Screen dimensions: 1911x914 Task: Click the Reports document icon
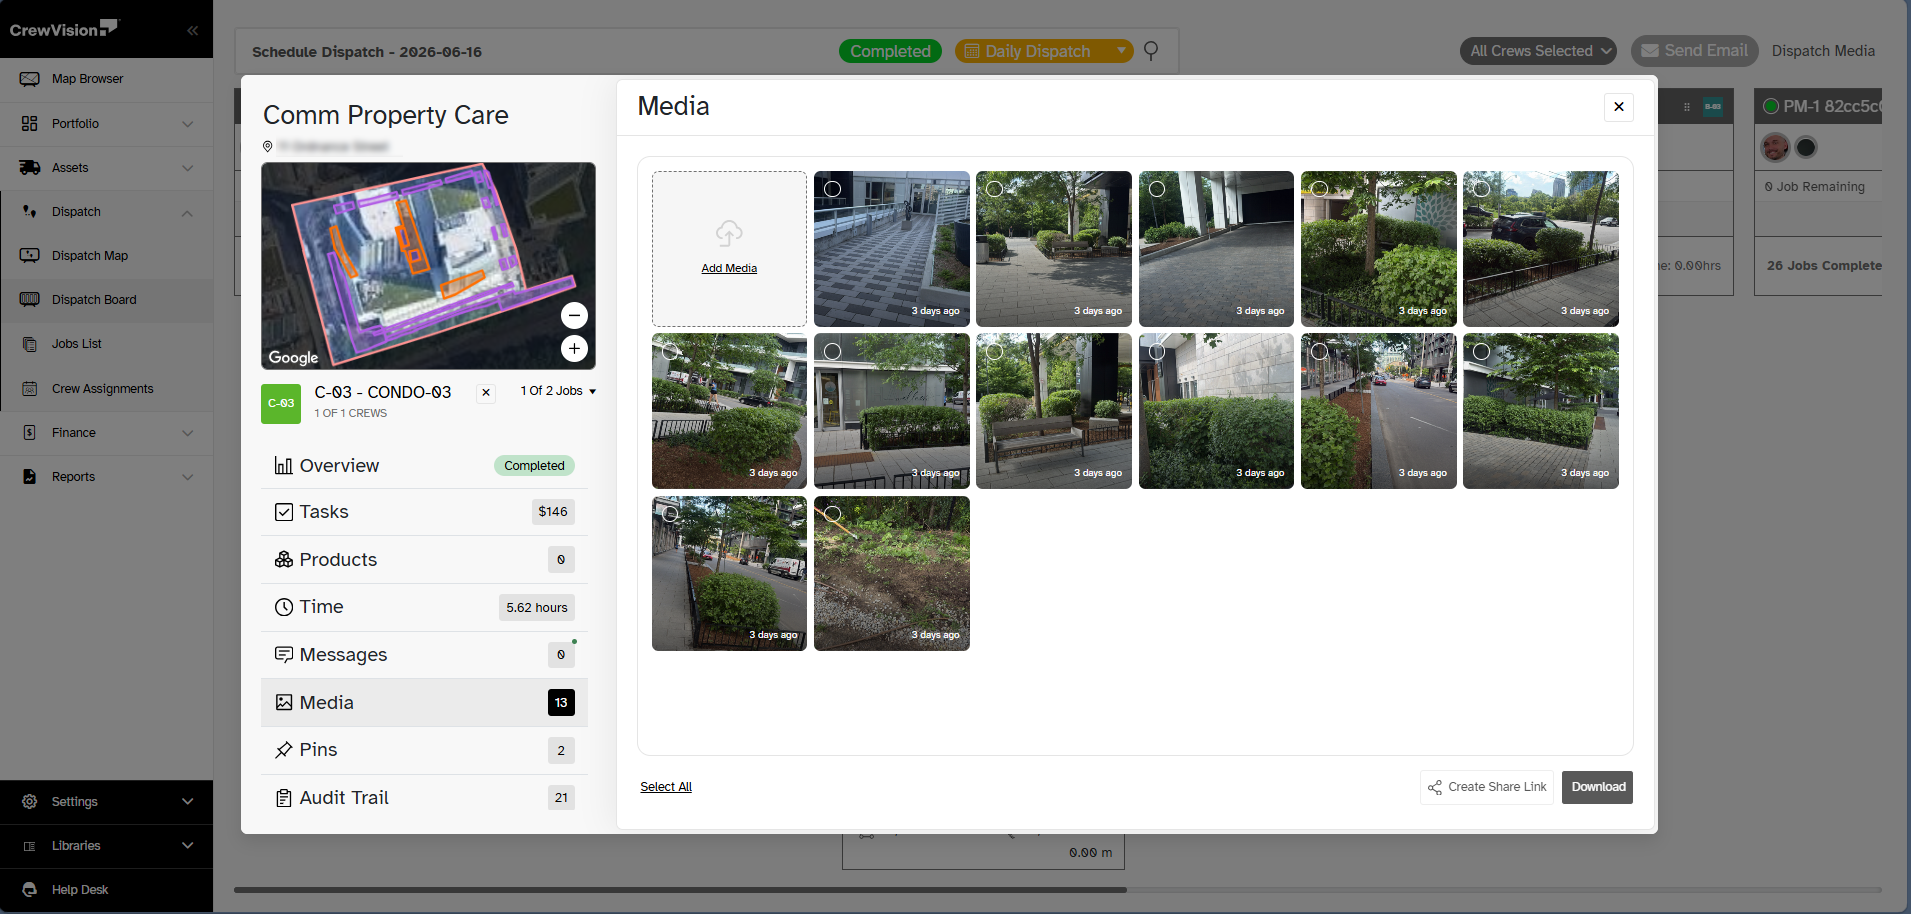pyautogui.click(x=30, y=477)
